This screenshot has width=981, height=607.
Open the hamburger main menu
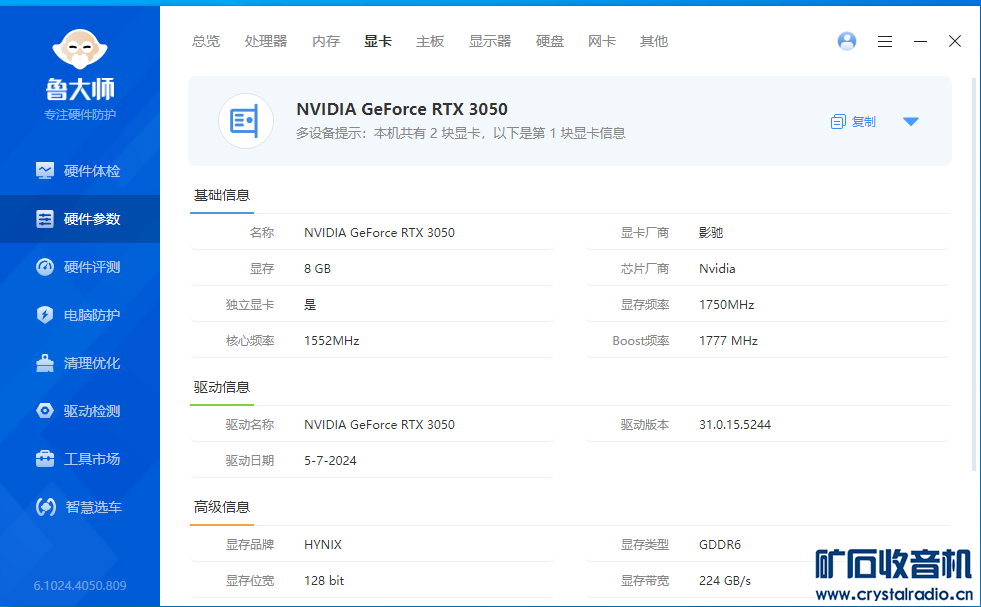pyautogui.click(x=885, y=41)
